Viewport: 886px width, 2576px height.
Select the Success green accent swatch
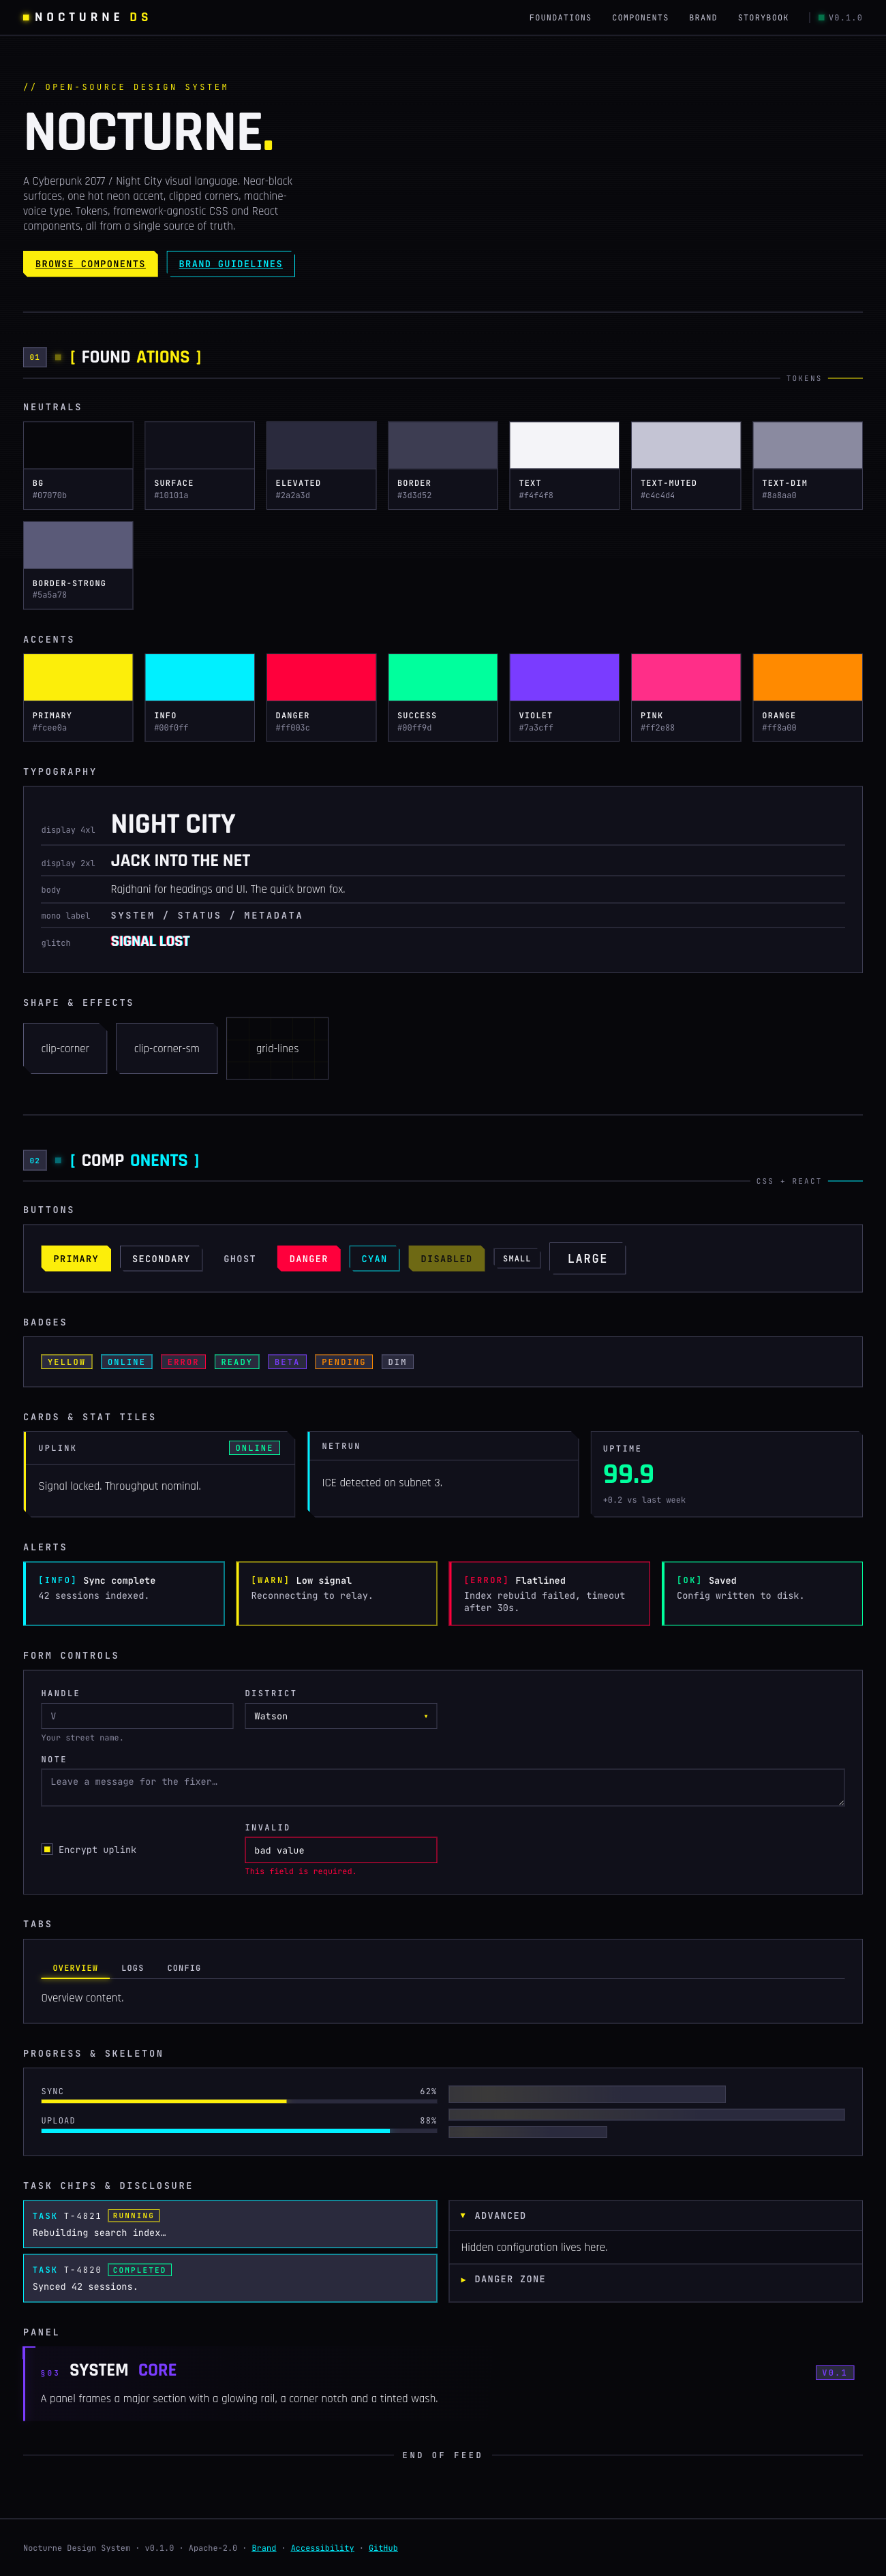443,697
